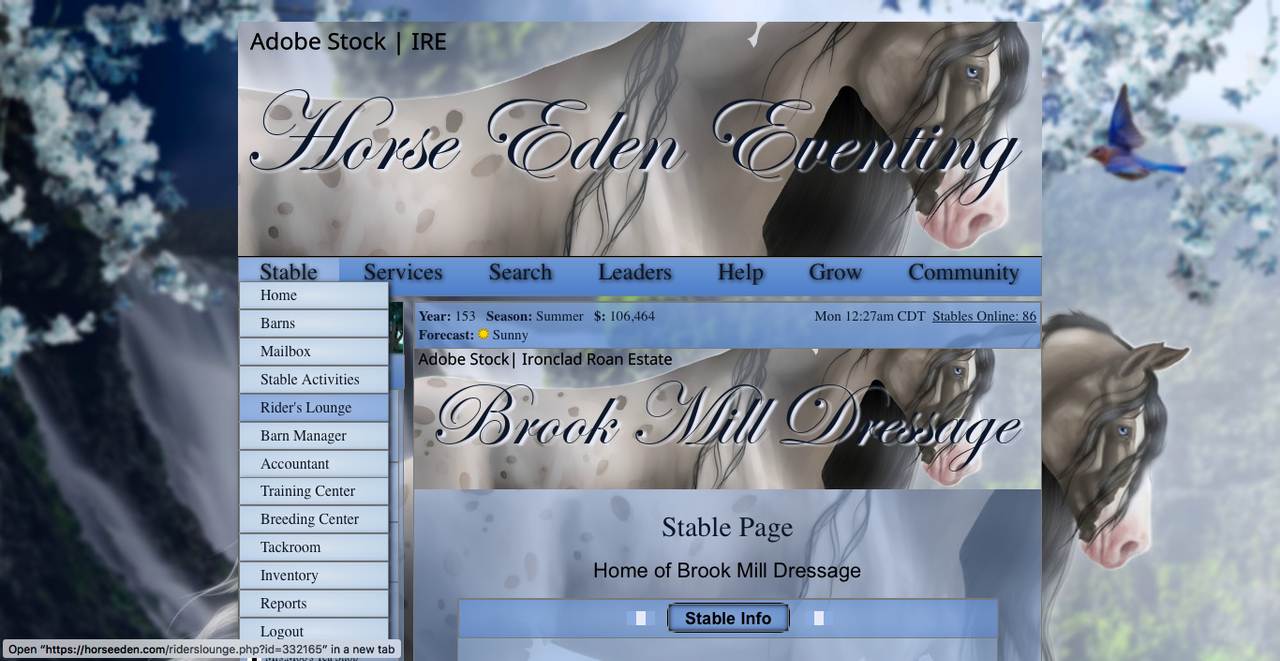Click small square icon right of Stable Info
This screenshot has height=661, width=1280.
click(819, 618)
